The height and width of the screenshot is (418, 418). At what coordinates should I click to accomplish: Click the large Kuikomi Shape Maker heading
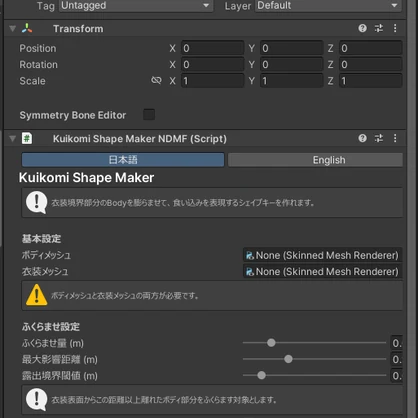(x=86, y=178)
